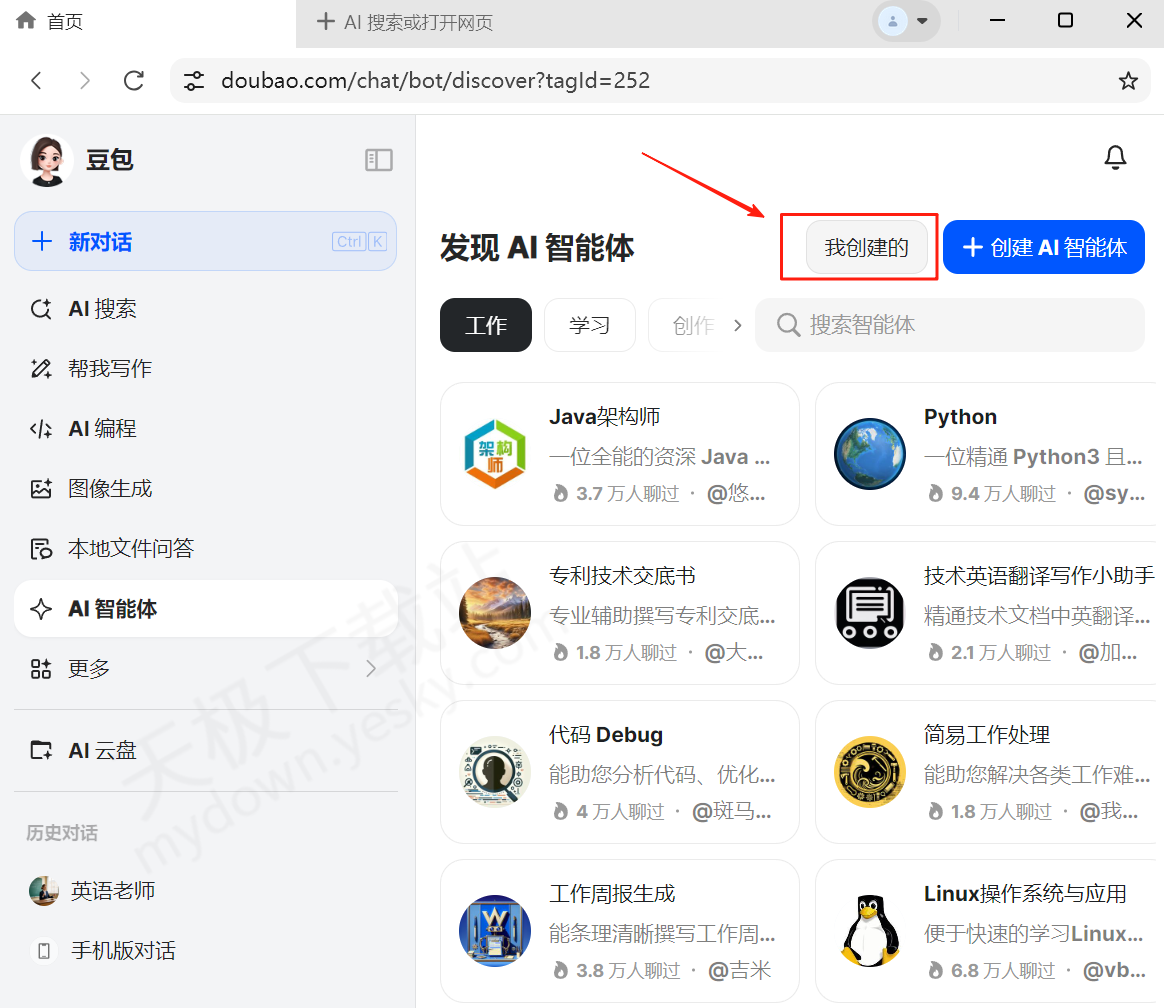Reload the page with the refresh icon

134,80
